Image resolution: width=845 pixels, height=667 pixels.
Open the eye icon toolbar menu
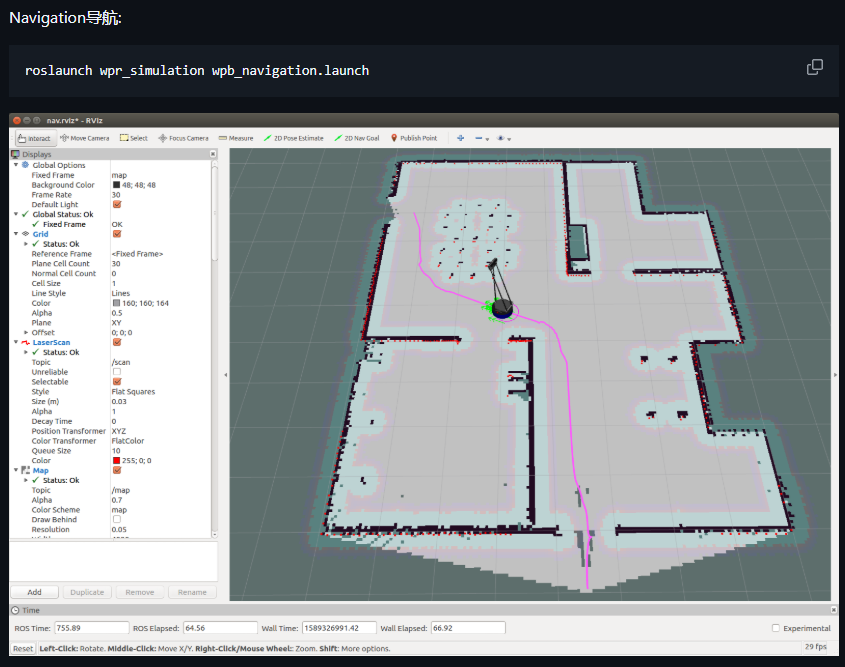[504, 138]
